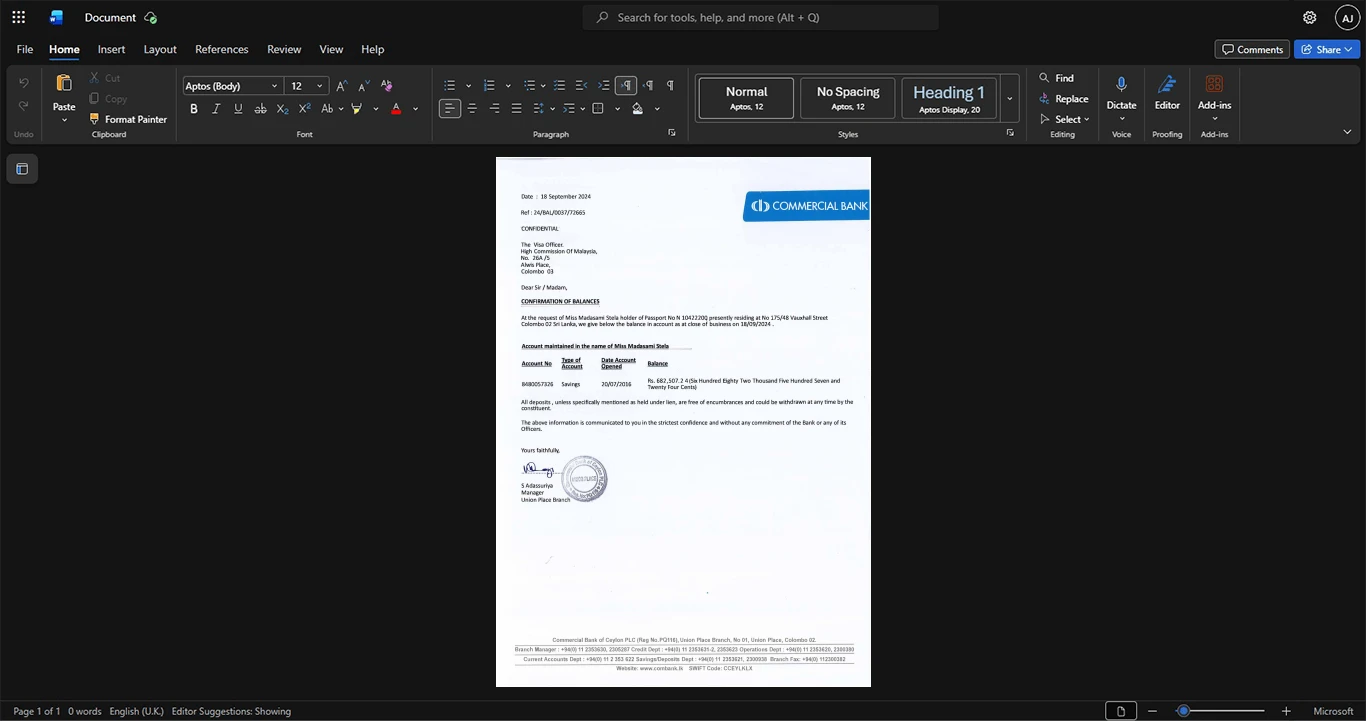This screenshot has width=1366, height=721.
Task: Click the red font color button
Action: 396,108
